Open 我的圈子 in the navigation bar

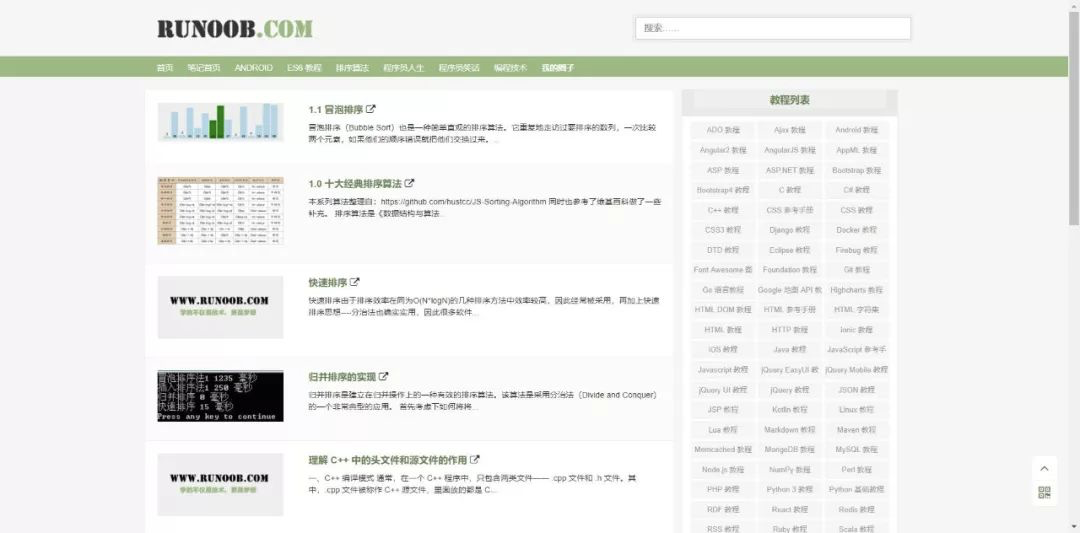[x=558, y=67]
